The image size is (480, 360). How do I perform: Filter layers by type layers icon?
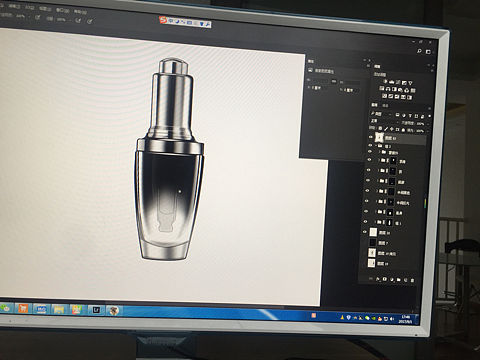(x=410, y=116)
